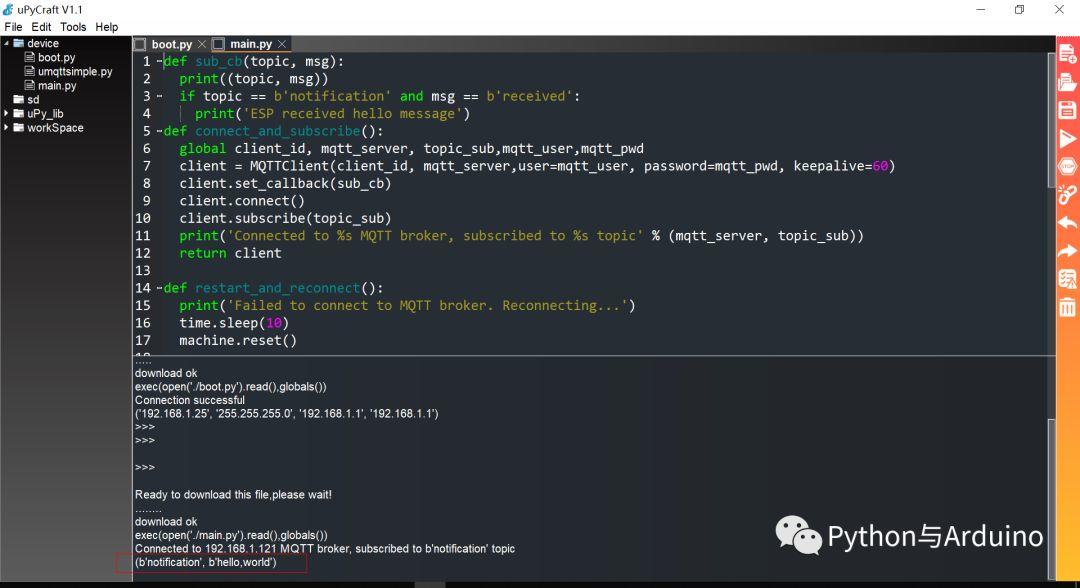This screenshot has height=588, width=1080.
Task: Click the workSpace folder icon
Action: point(19,127)
